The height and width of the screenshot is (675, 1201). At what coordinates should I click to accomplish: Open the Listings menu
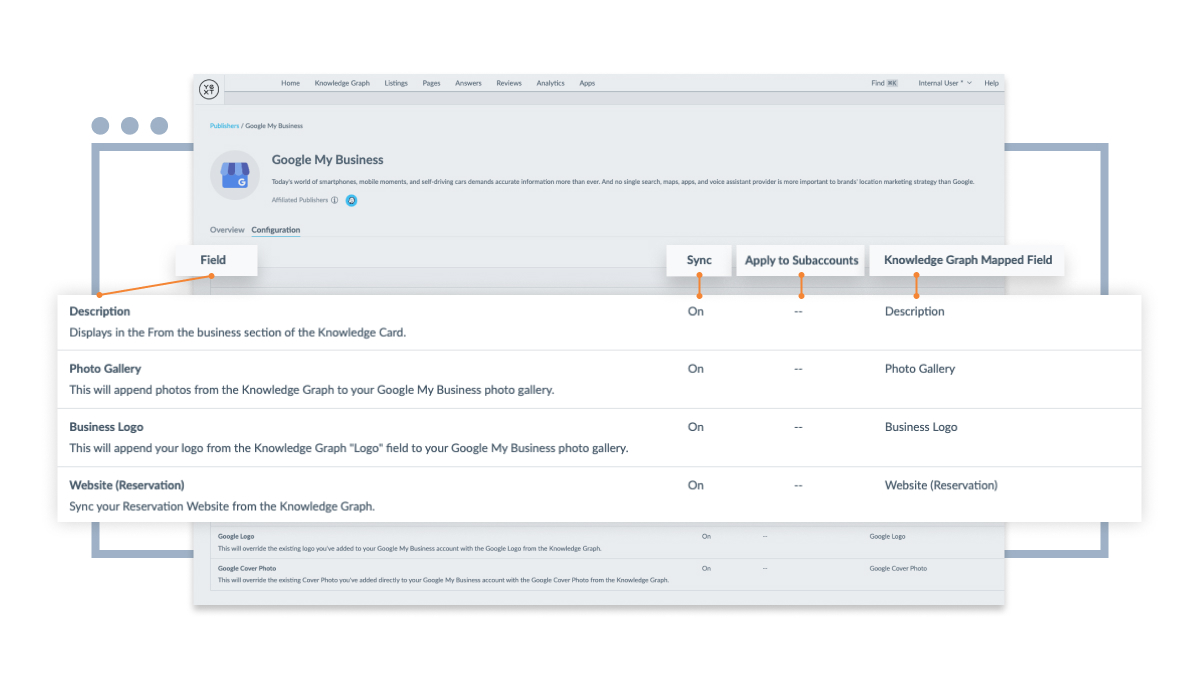[x=396, y=83]
